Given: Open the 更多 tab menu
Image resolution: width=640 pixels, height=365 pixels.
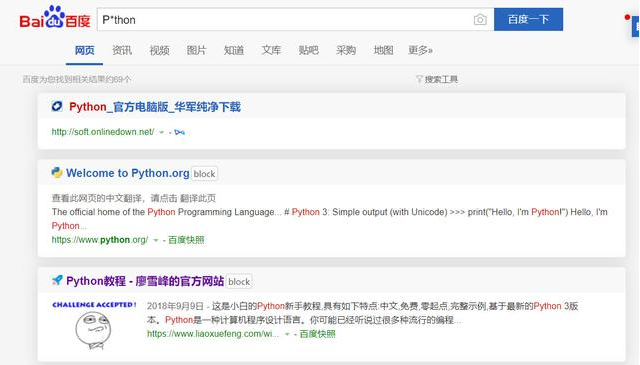Looking at the screenshot, I should tap(420, 50).
